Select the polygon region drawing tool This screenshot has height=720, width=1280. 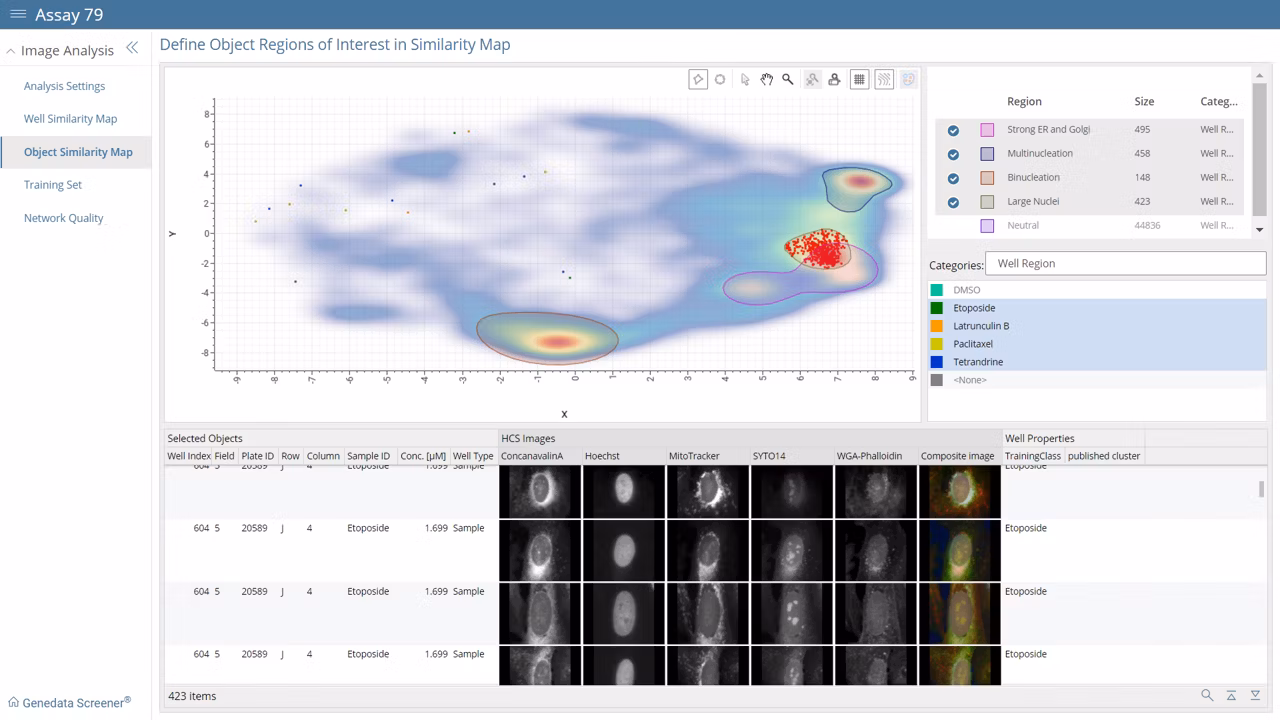(x=698, y=80)
